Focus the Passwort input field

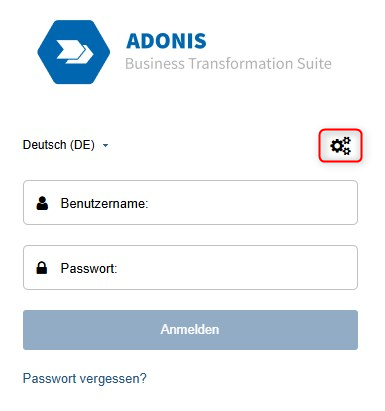190,268
